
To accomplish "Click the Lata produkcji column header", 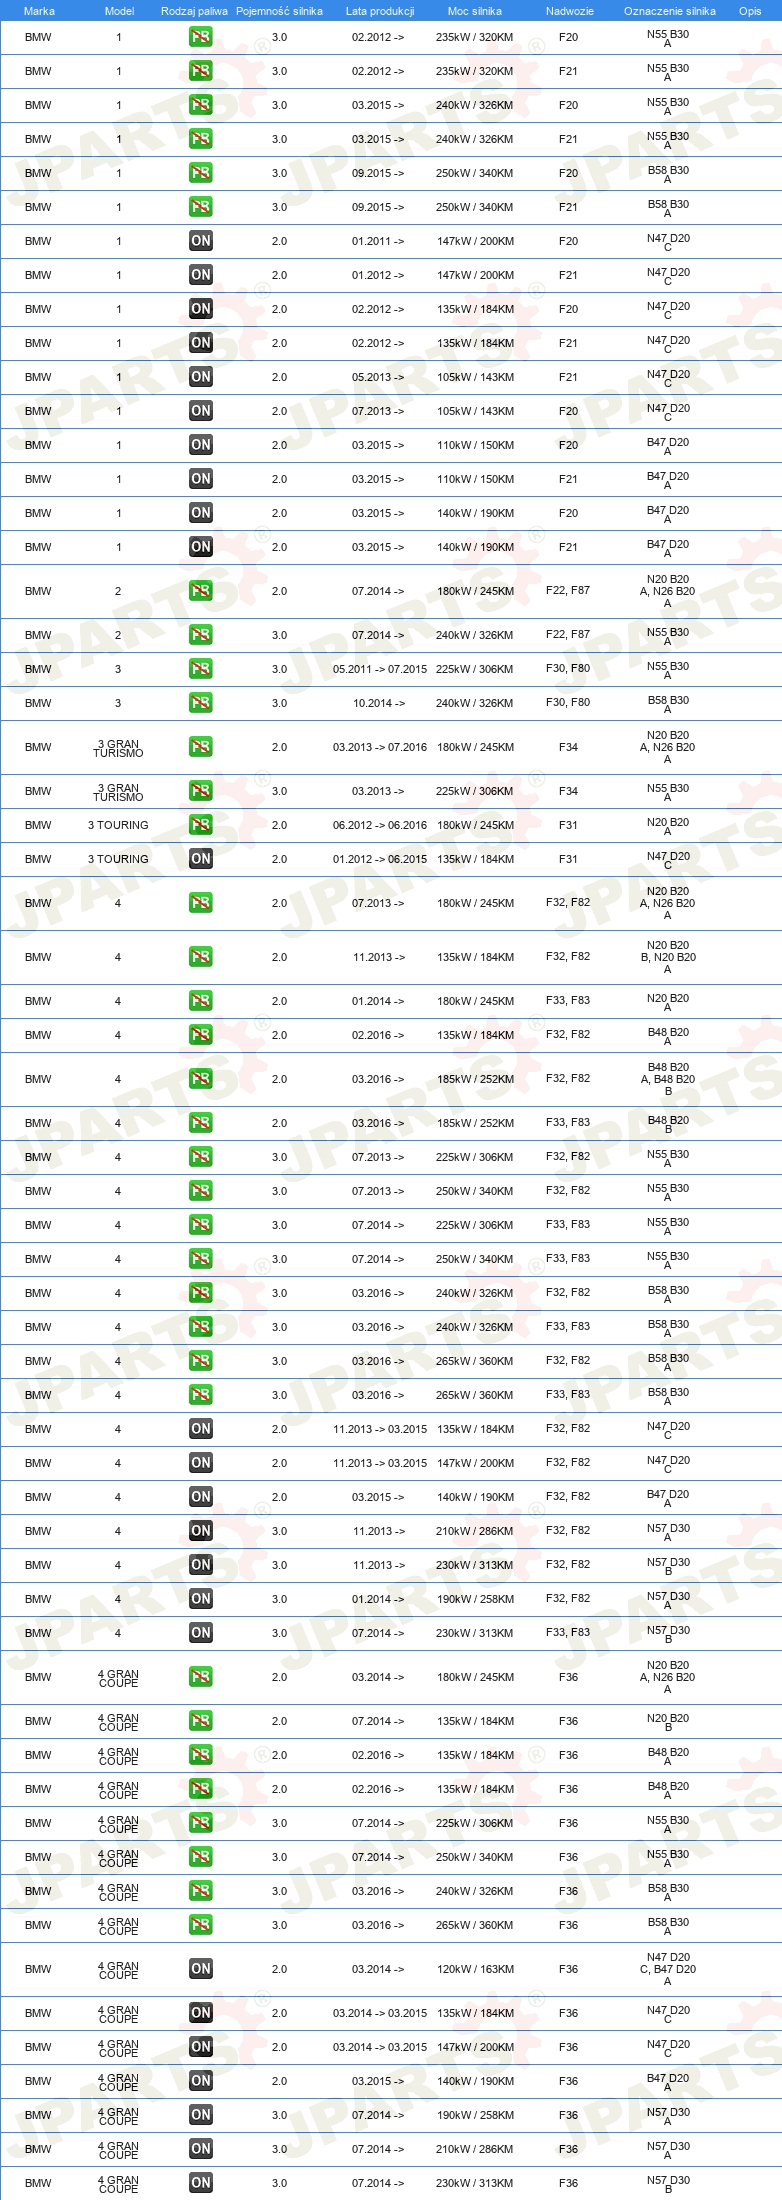I will click(380, 11).
